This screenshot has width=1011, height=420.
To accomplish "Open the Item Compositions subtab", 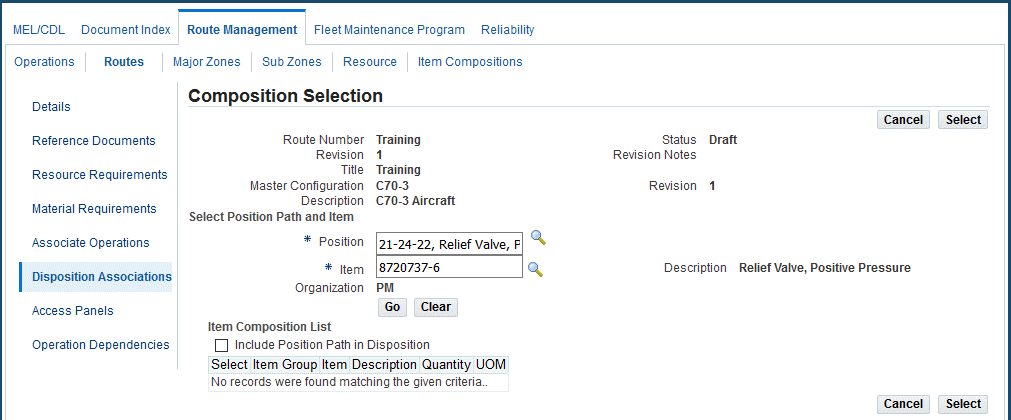I will click(470, 62).
